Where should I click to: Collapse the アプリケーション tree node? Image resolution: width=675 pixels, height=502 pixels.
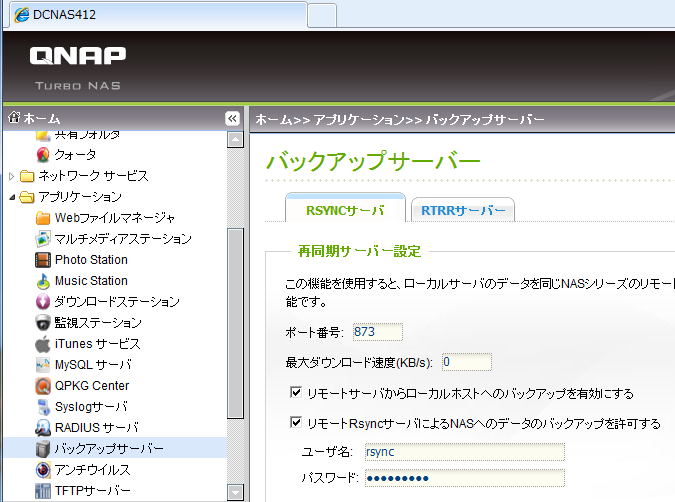point(11,197)
